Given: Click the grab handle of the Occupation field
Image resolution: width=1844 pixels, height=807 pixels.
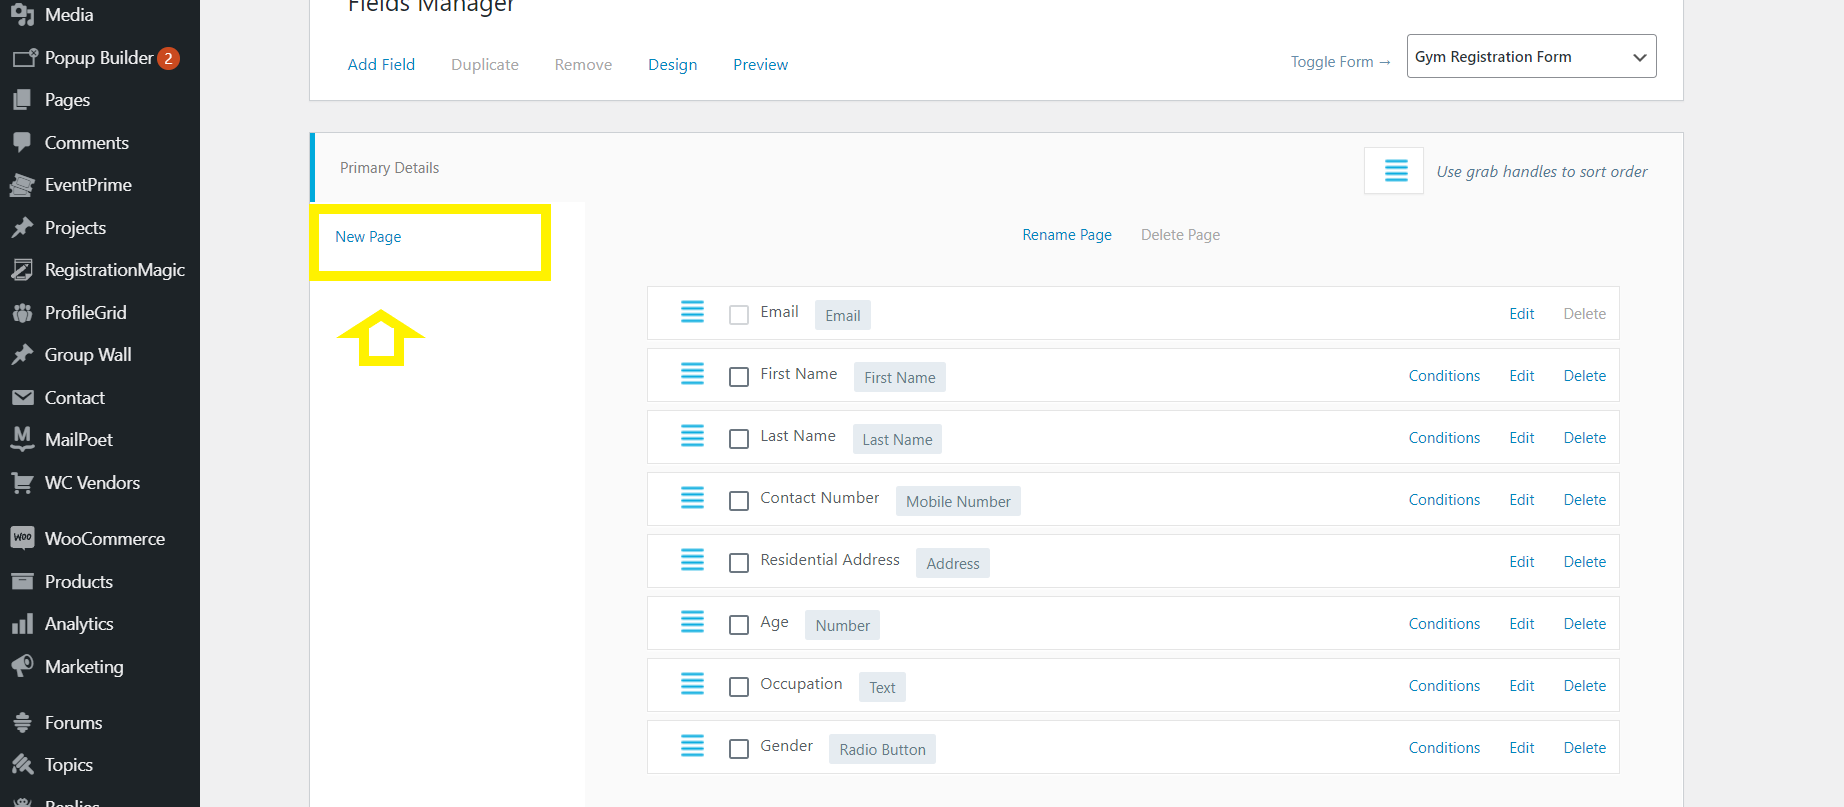Looking at the screenshot, I should click(x=692, y=684).
